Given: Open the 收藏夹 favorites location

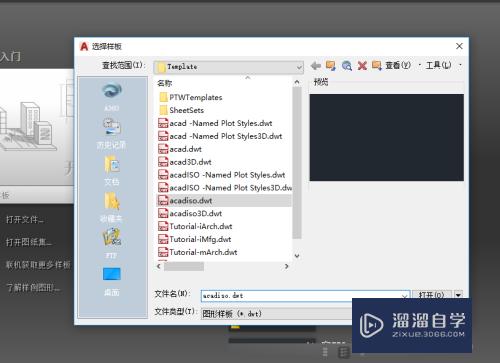Looking at the screenshot, I should 112,207.
